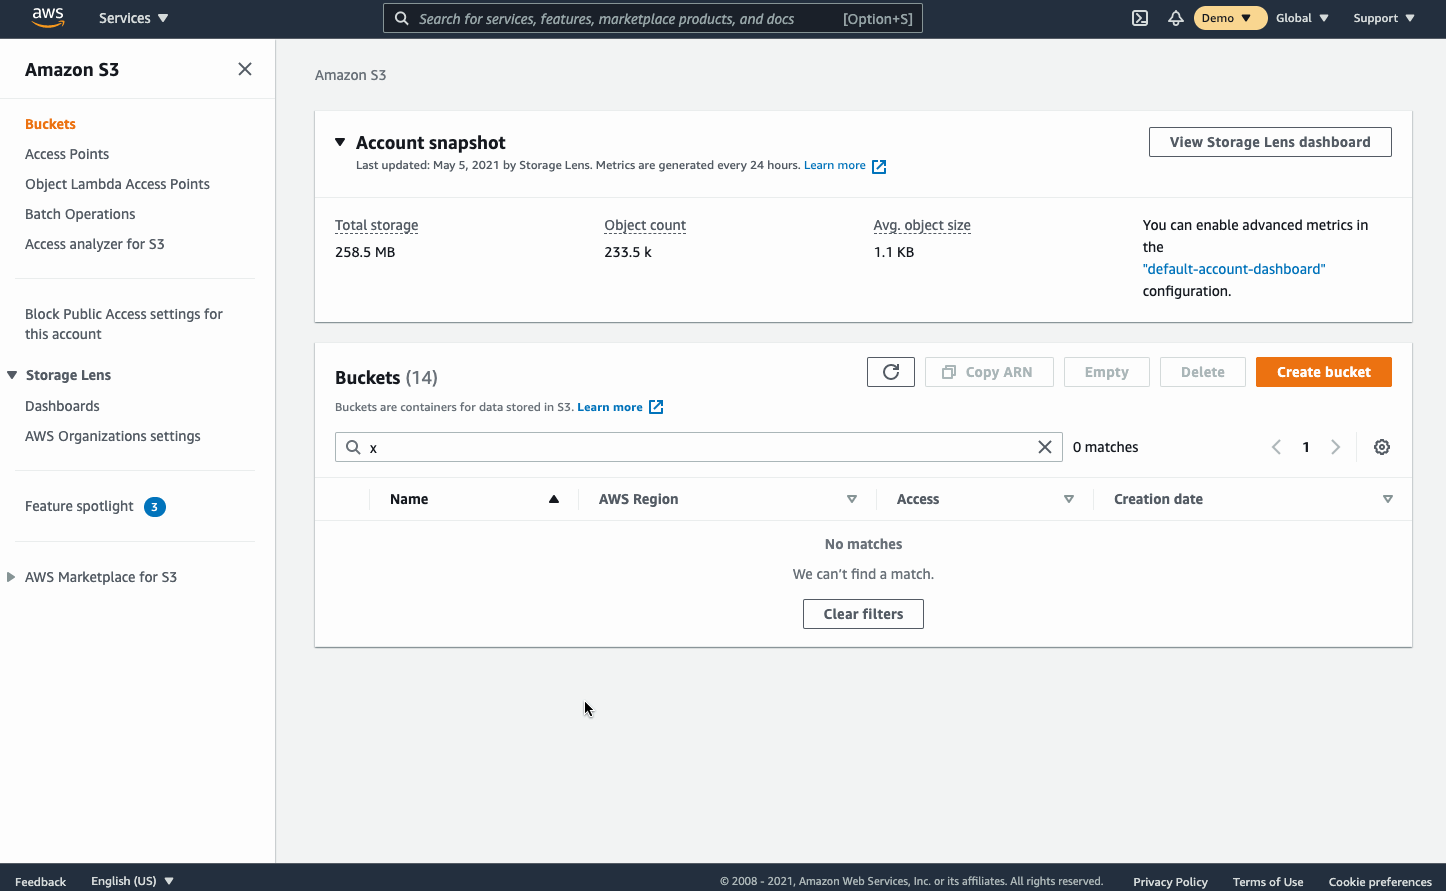Viewport: 1446px width, 891px height.
Task: Open the buckets table preferences gear
Action: click(x=1381, y=447)
